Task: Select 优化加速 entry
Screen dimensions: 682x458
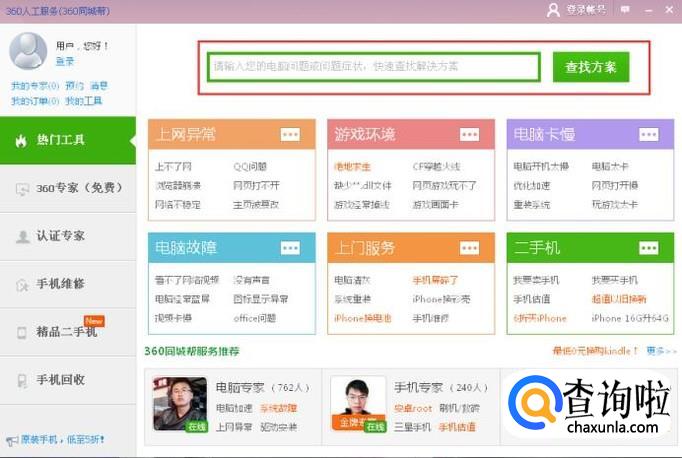Action: pos(532,186)
